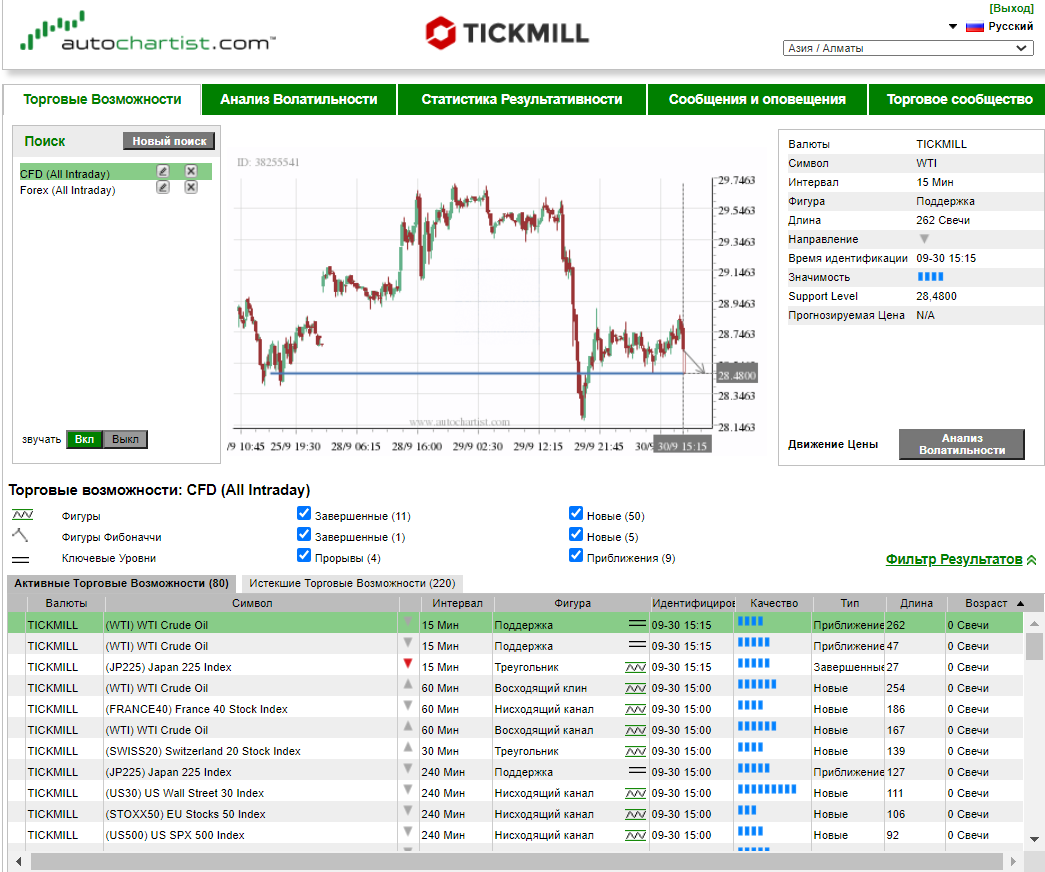Sort table by Длина column header
The height and width of the screenshot is (872, 1045).
click(x=916, y=603)
